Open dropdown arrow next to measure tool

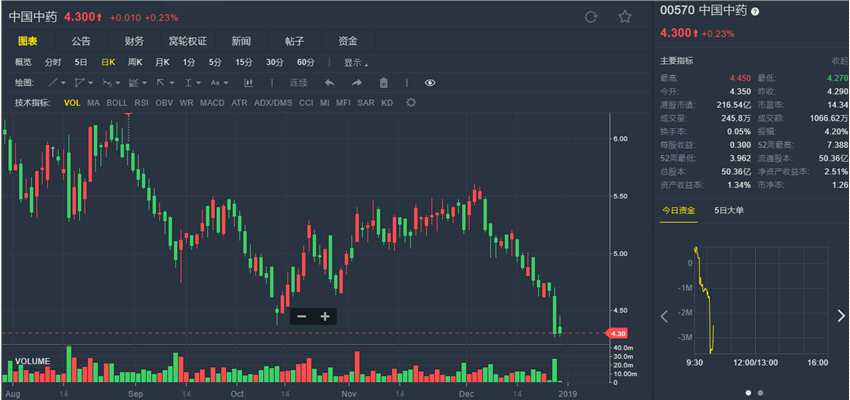[x=198, y=83]
